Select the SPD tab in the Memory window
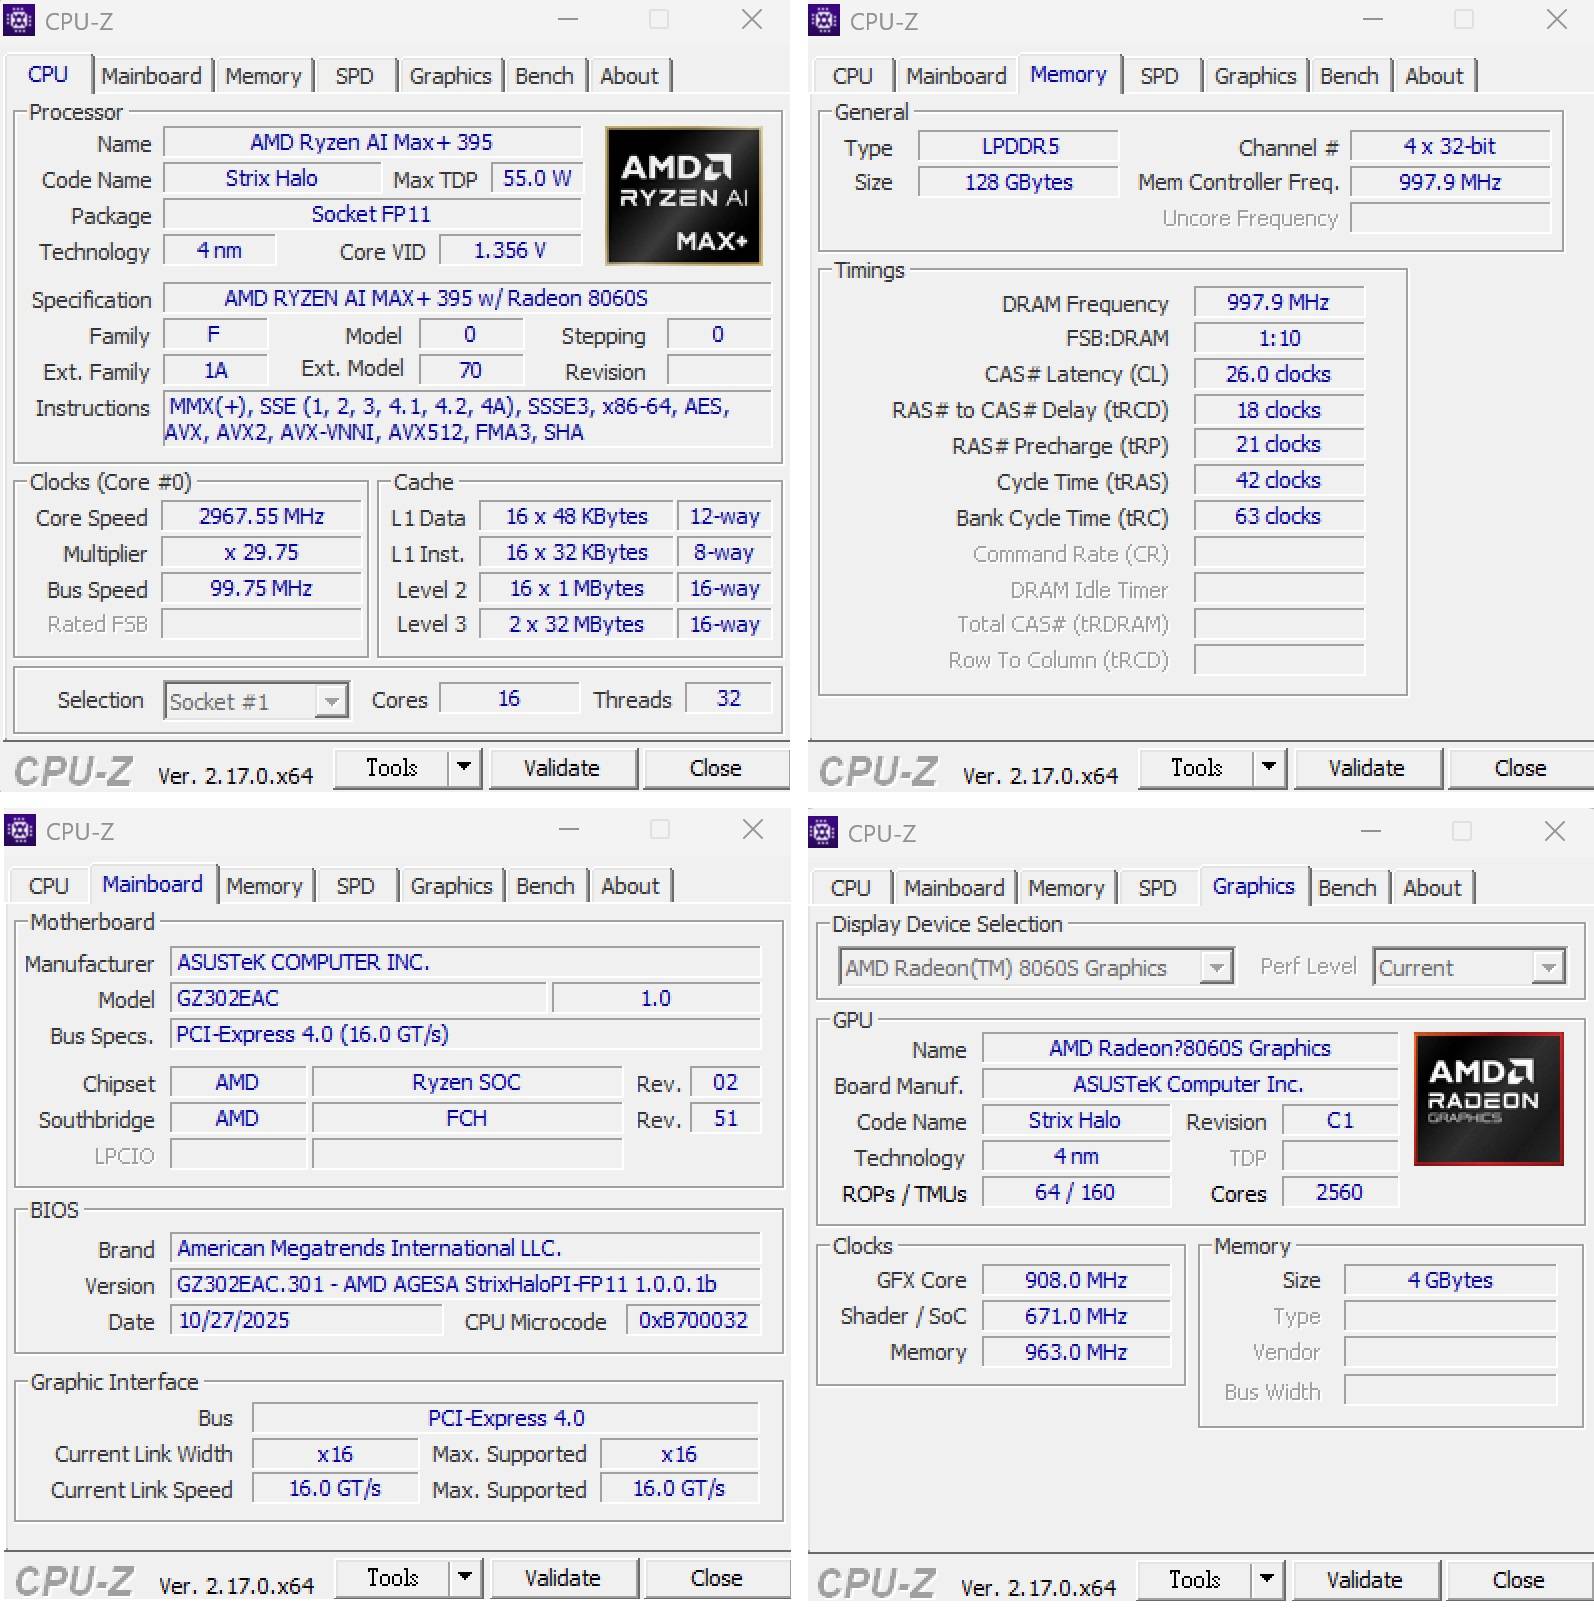Image resolution: width=1594 pixels, height=1610 pixels. 1160,76
